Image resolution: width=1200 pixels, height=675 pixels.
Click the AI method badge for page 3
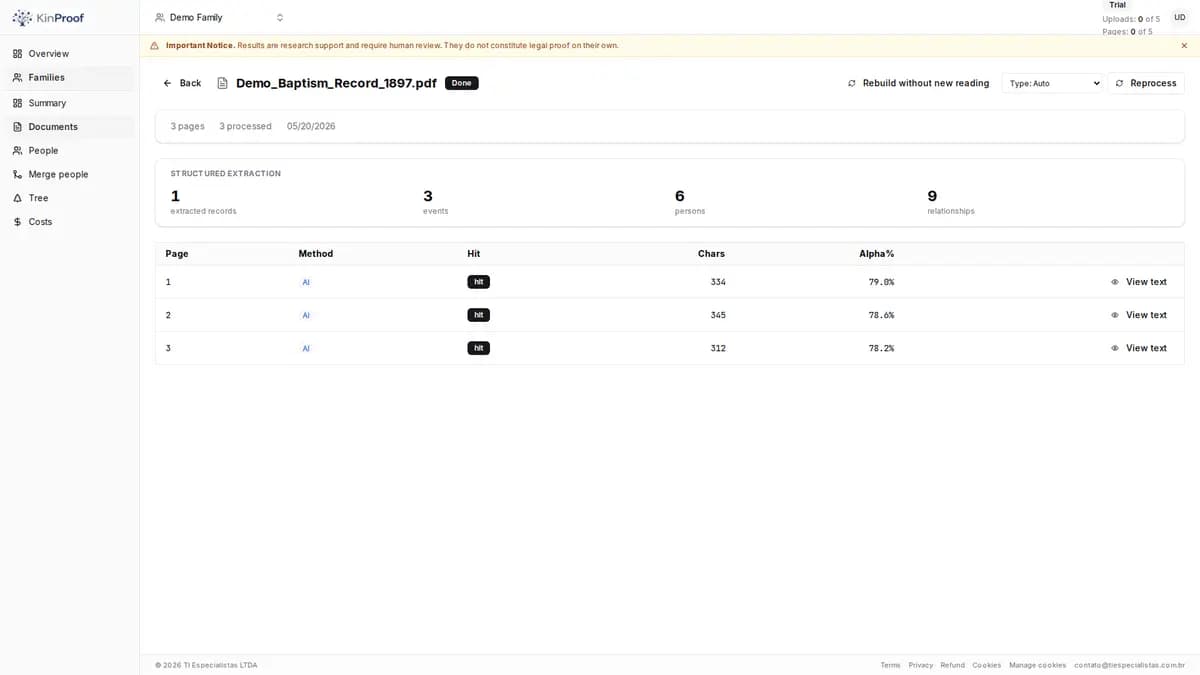tap(306, 348)
